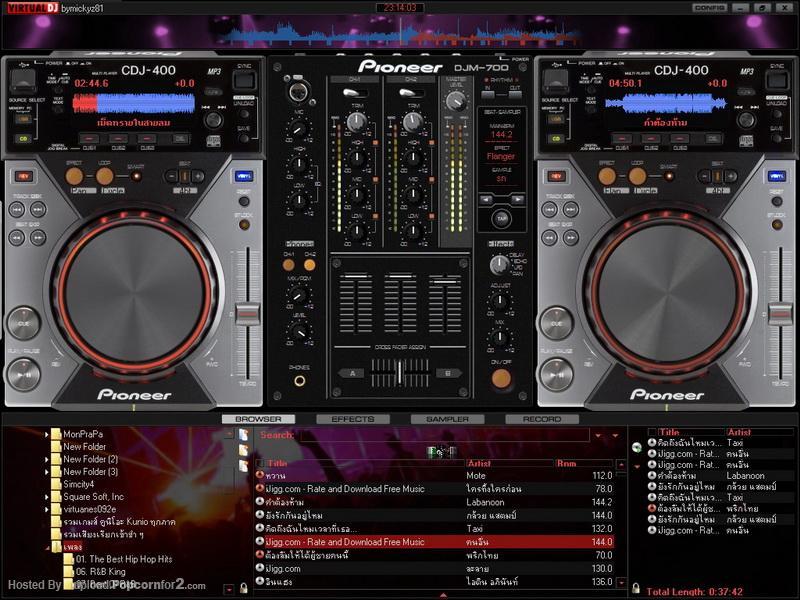Expand the New Folder (2) folder
800x600 pixels.
coord(46,460)
